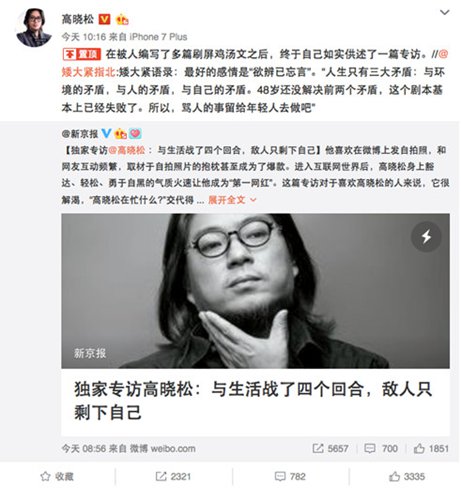Click the red 置顶 pinned tag
The image size is (461, 500).
pyautogui.click(x=82, y=54)
